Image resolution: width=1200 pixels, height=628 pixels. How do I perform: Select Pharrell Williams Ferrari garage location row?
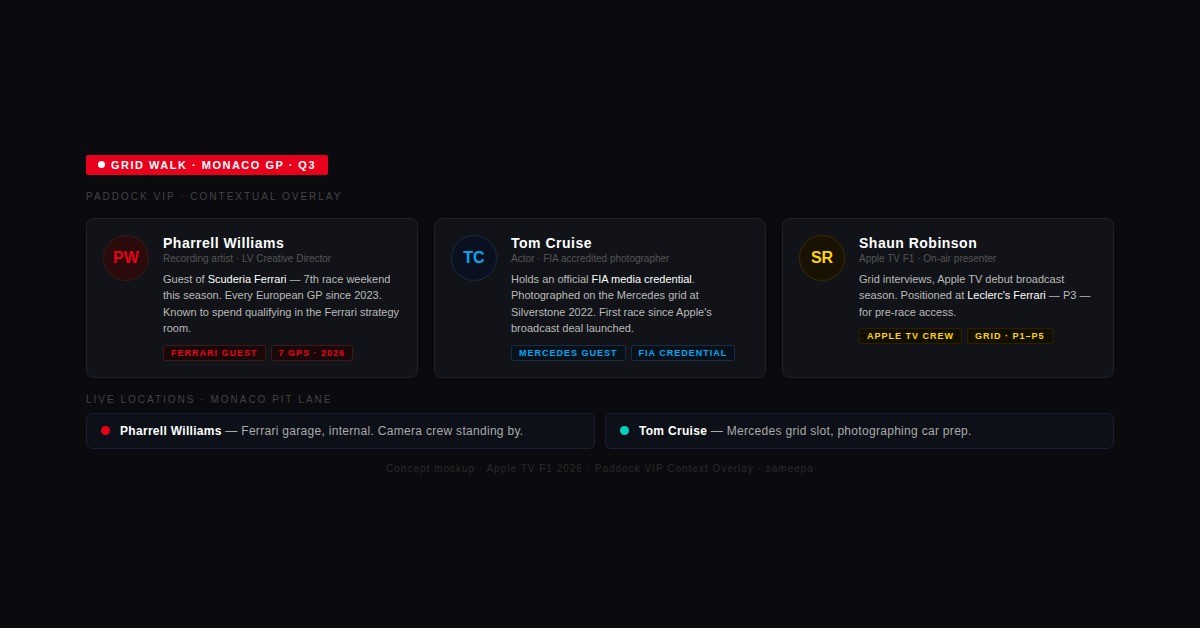tap(340, 431)
